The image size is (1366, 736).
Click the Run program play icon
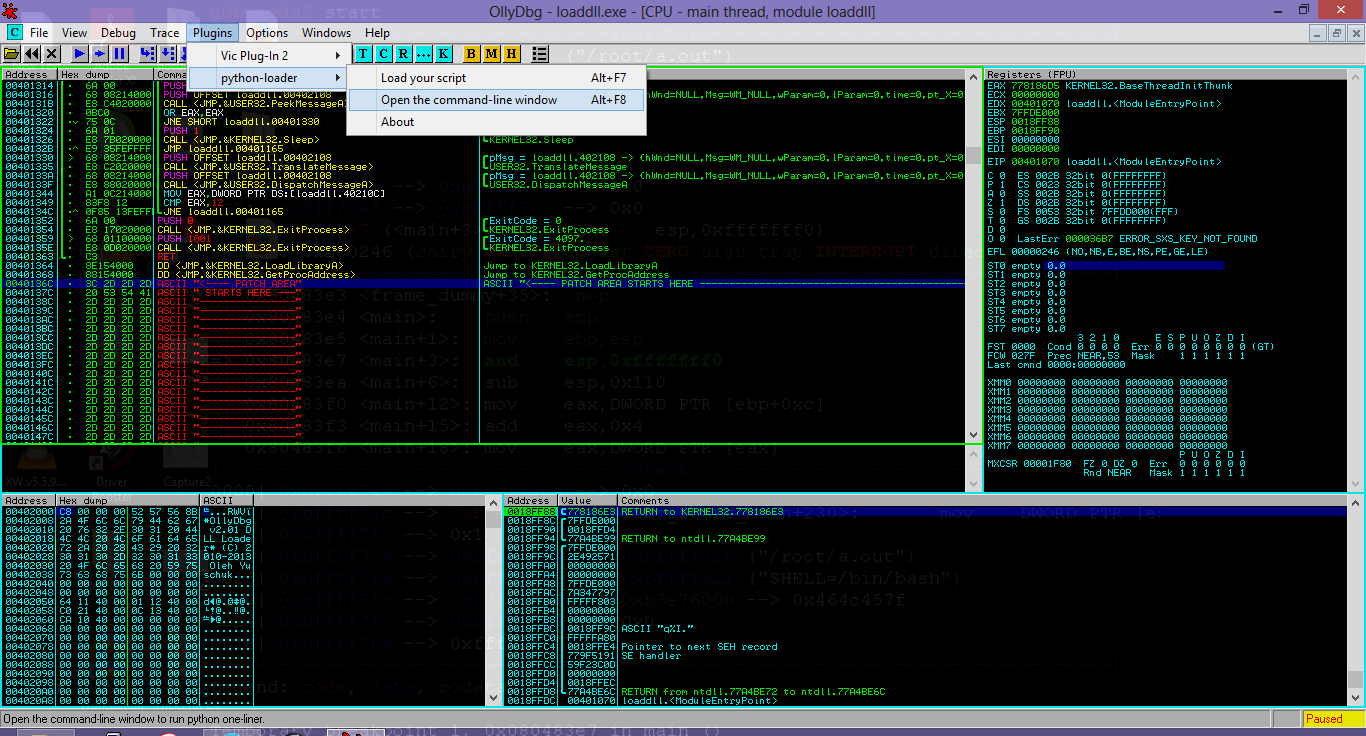[79, 53]
